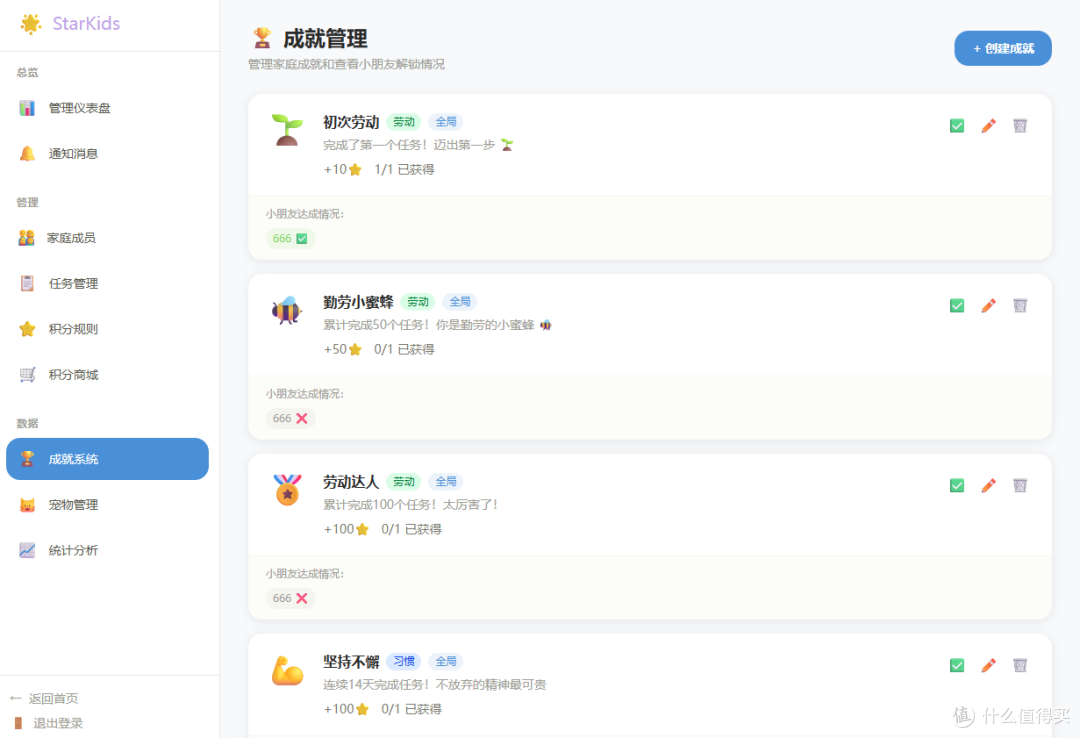The width and height of the screenshot is (1080, 738).
Task: Toggle the enabled checkbox for 勤劳小蜜蜂
Action: 957,305
